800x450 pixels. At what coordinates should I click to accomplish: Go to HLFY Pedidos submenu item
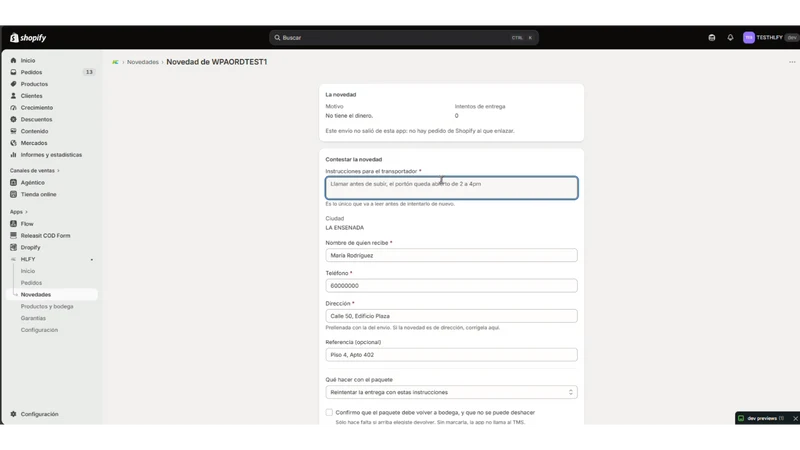click(x=31, y=283)
